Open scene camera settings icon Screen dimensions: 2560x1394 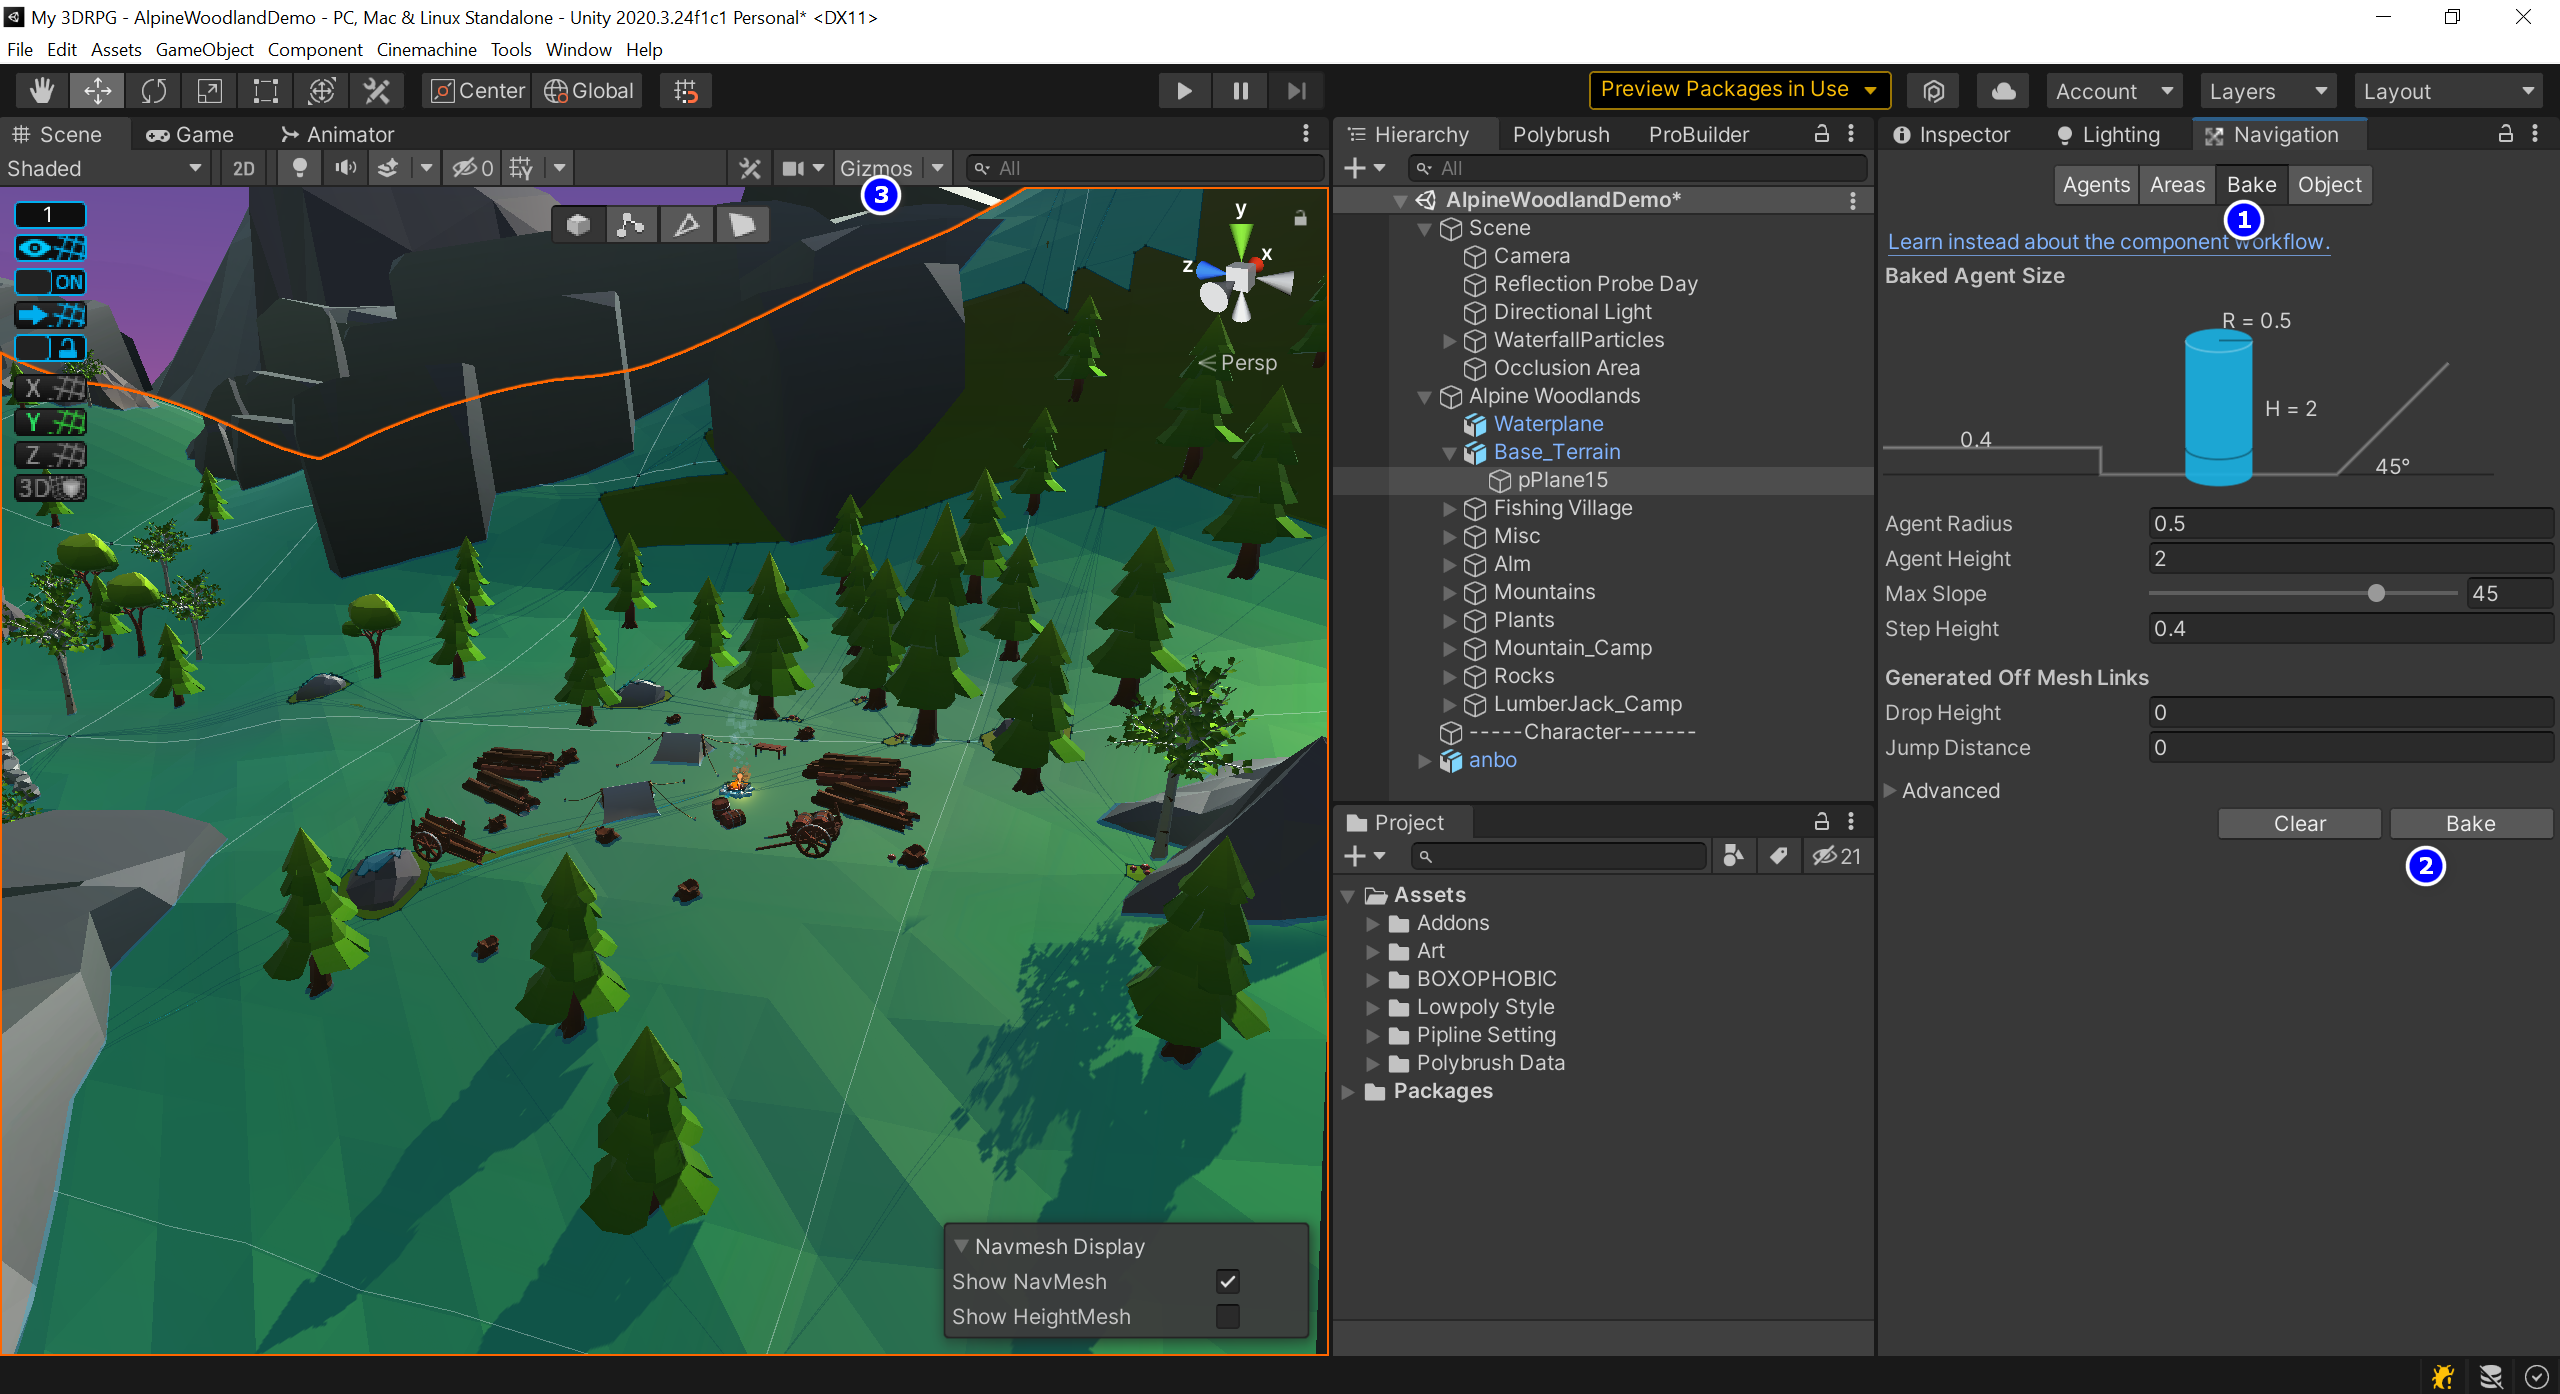[x=794, y=168]
